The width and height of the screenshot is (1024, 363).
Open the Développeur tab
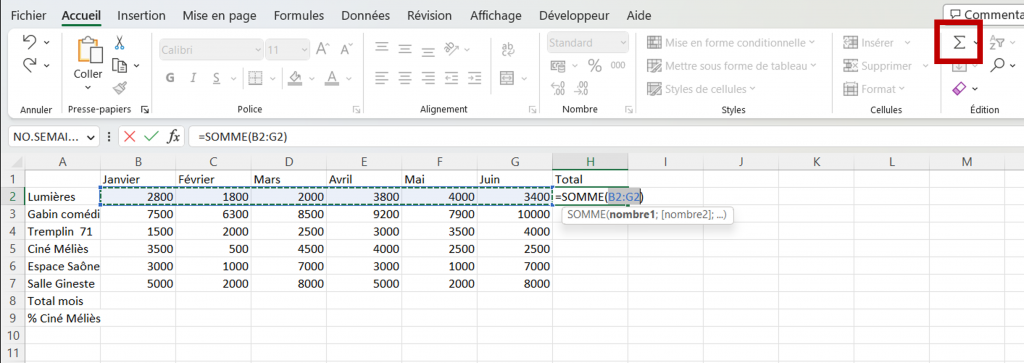click(x=574, y=15)
